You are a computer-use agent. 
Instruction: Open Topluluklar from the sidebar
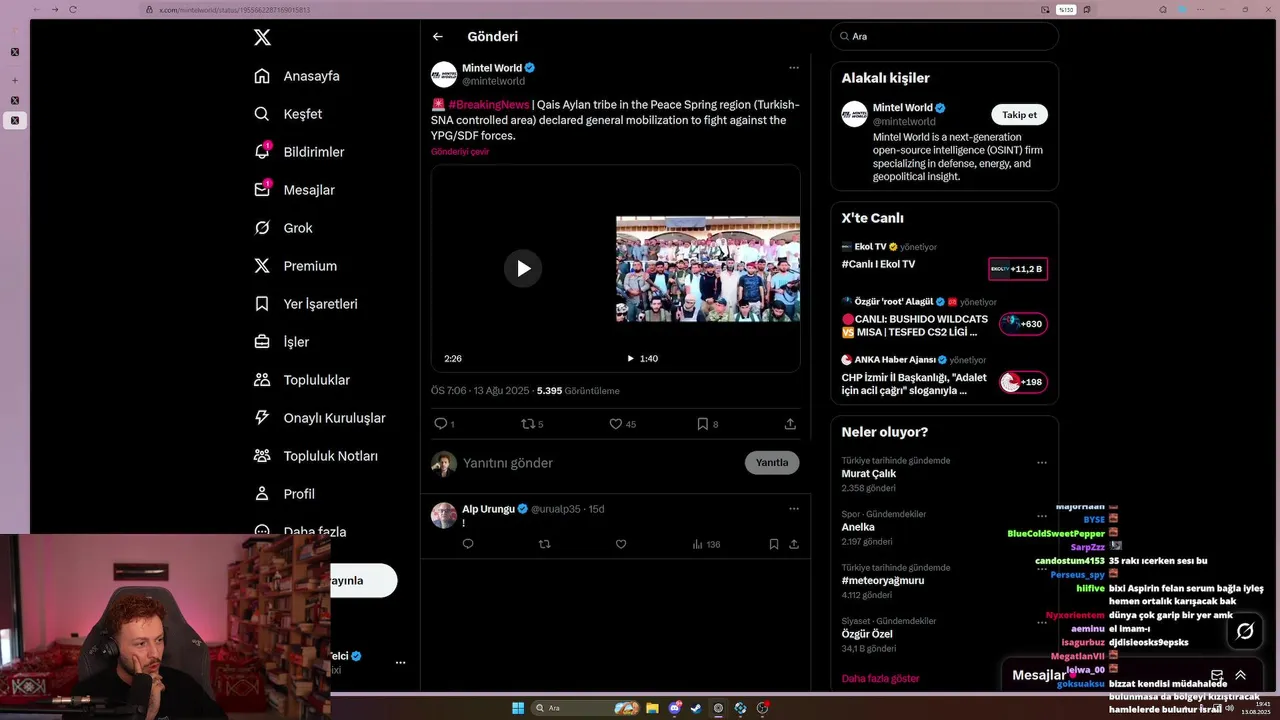[x=302, y=380]
